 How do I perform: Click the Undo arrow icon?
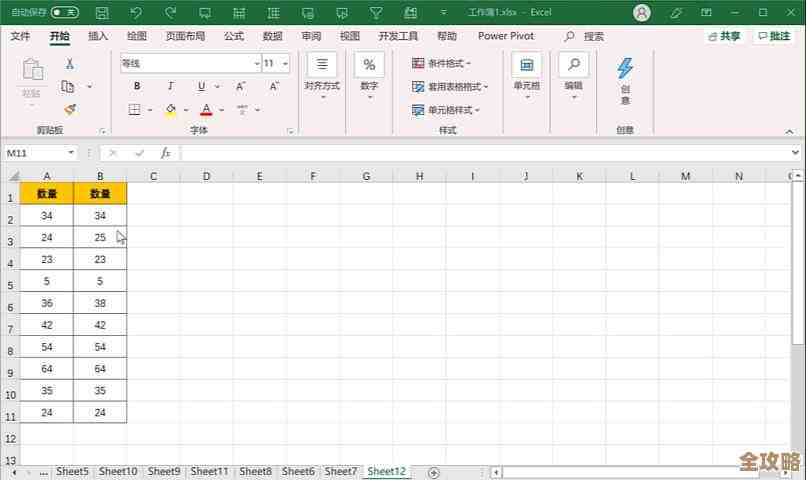tap(136, 13)
